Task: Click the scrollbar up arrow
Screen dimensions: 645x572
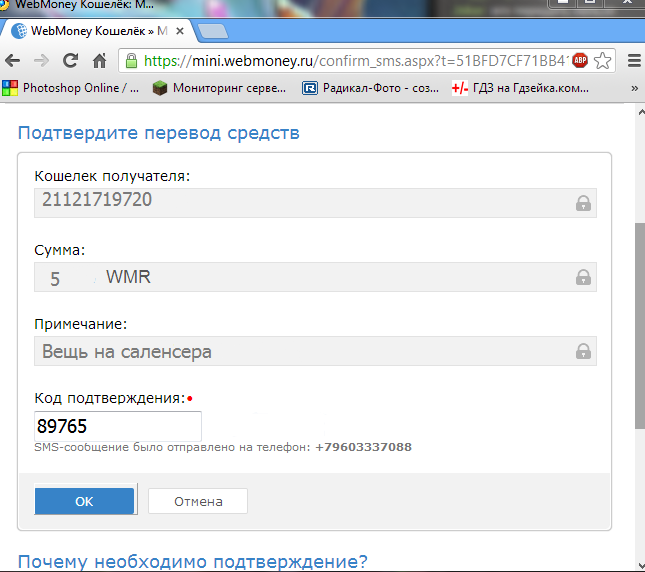Action: pyautogui.click(x=640, y=112)
